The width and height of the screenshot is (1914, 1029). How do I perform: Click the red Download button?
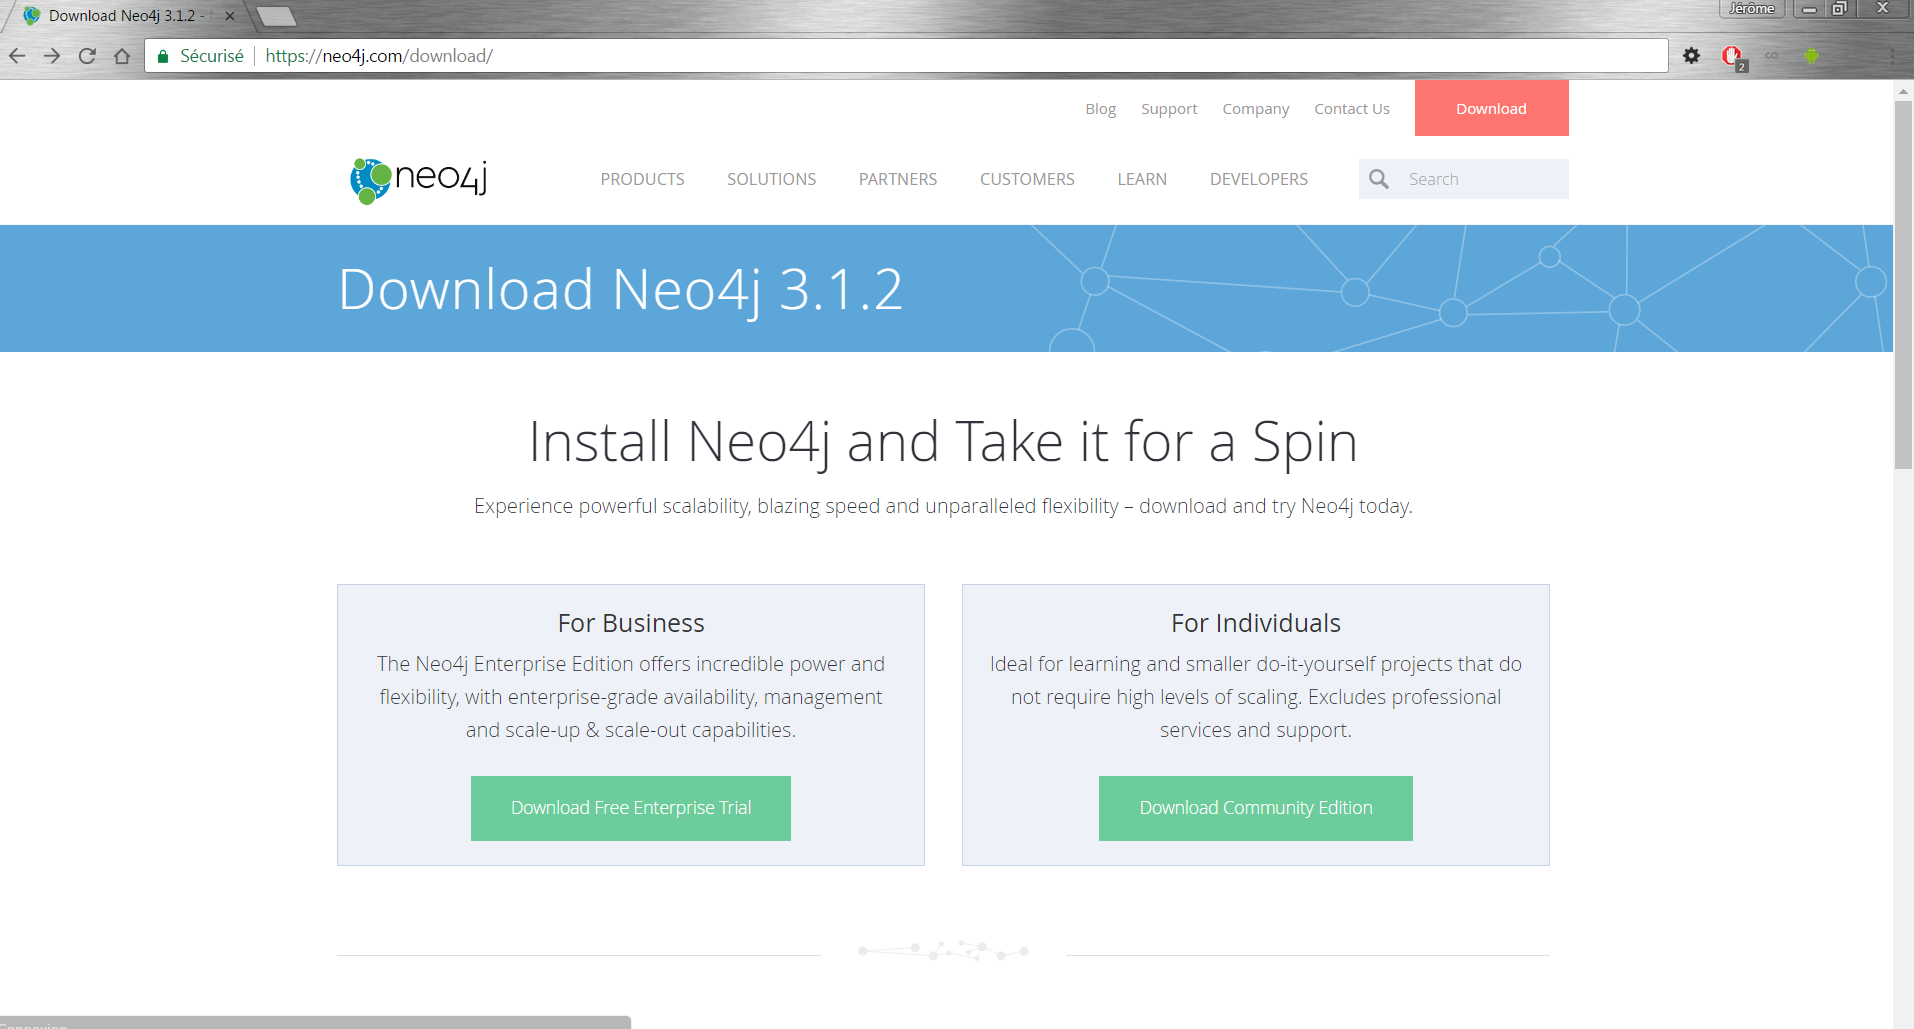tap(1491, 108)
